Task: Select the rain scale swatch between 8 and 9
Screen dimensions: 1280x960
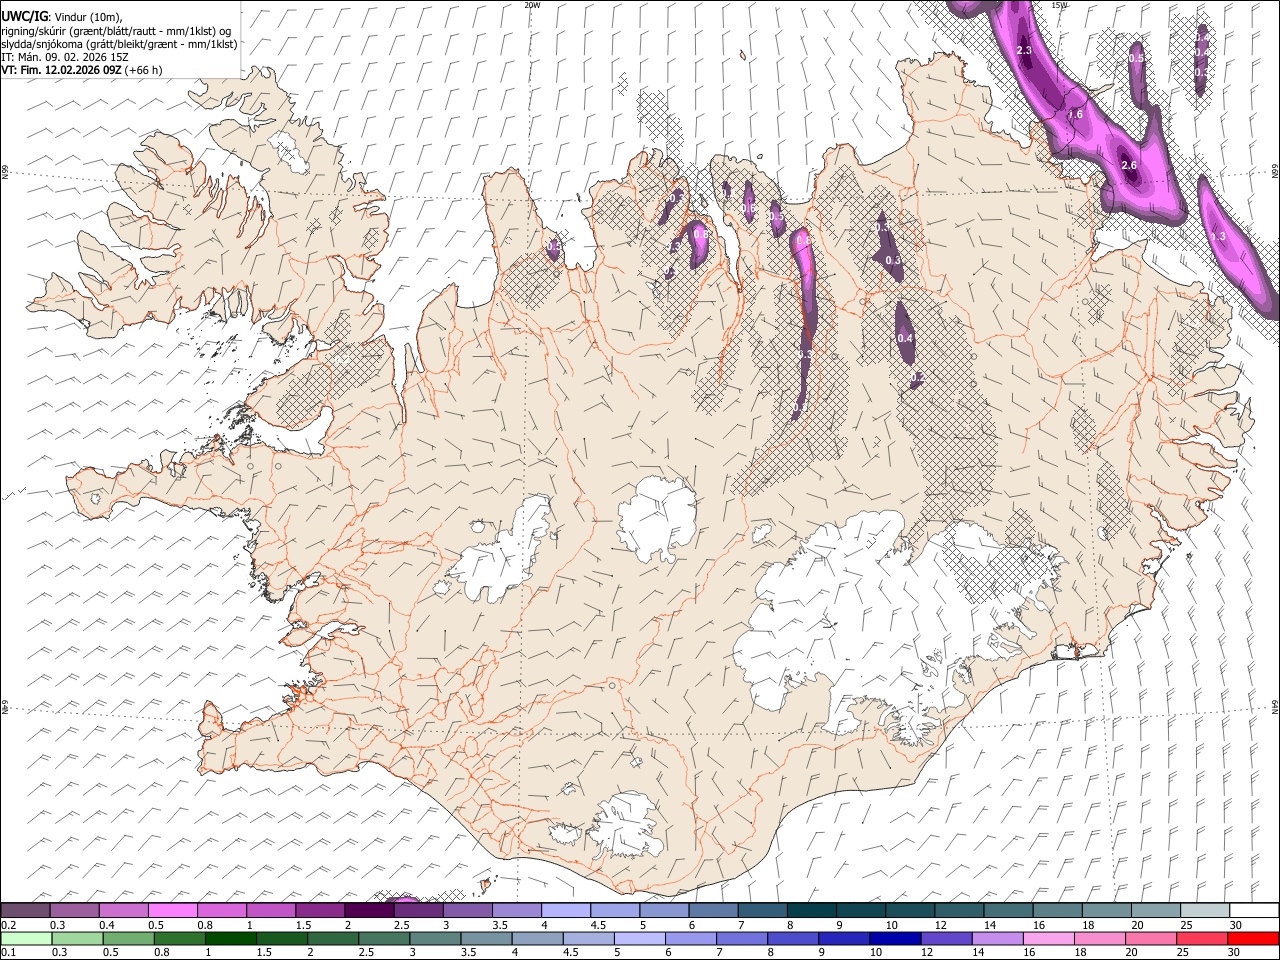Action: pos(791,938)
